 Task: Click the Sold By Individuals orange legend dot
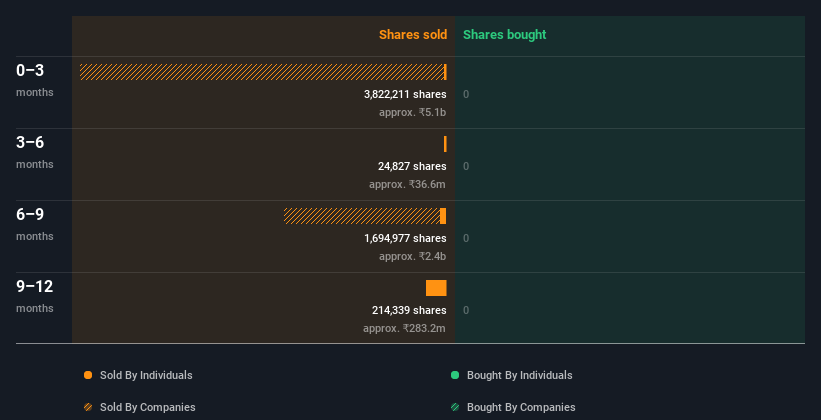tap(88, 375)
